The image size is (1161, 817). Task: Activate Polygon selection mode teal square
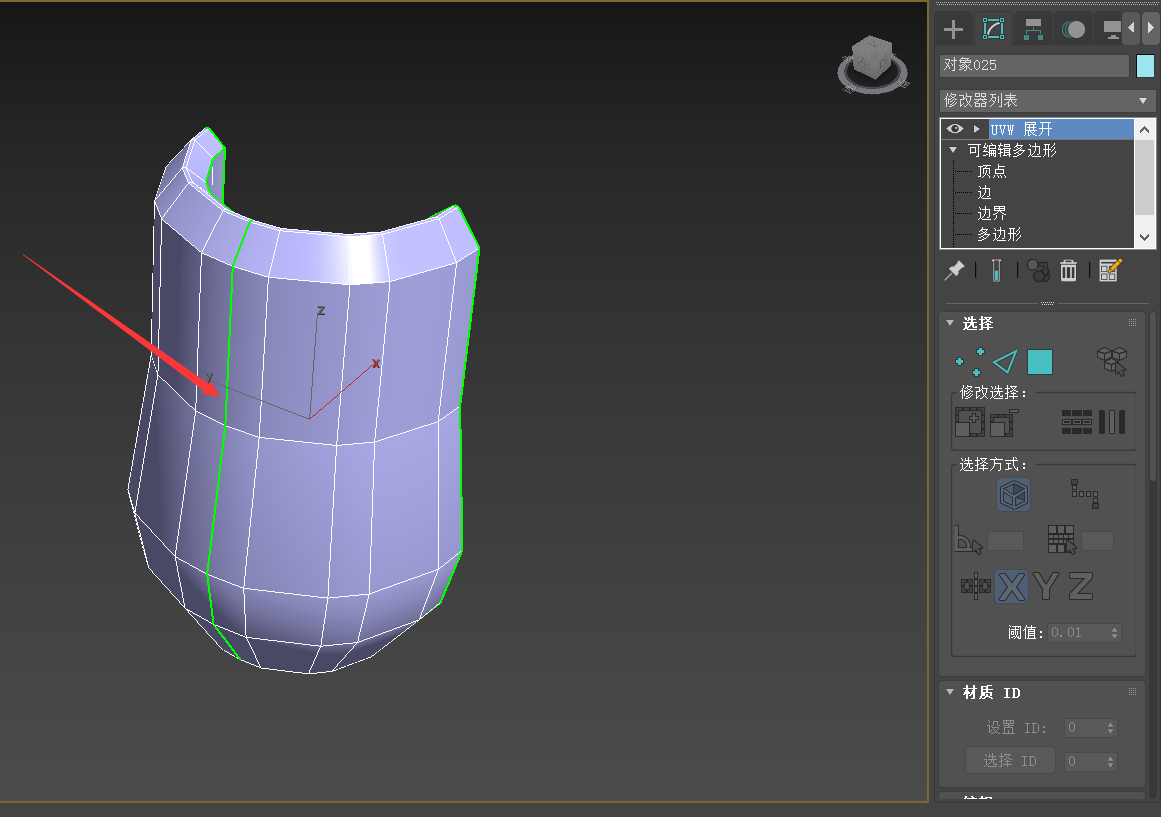pos(1040,362)
